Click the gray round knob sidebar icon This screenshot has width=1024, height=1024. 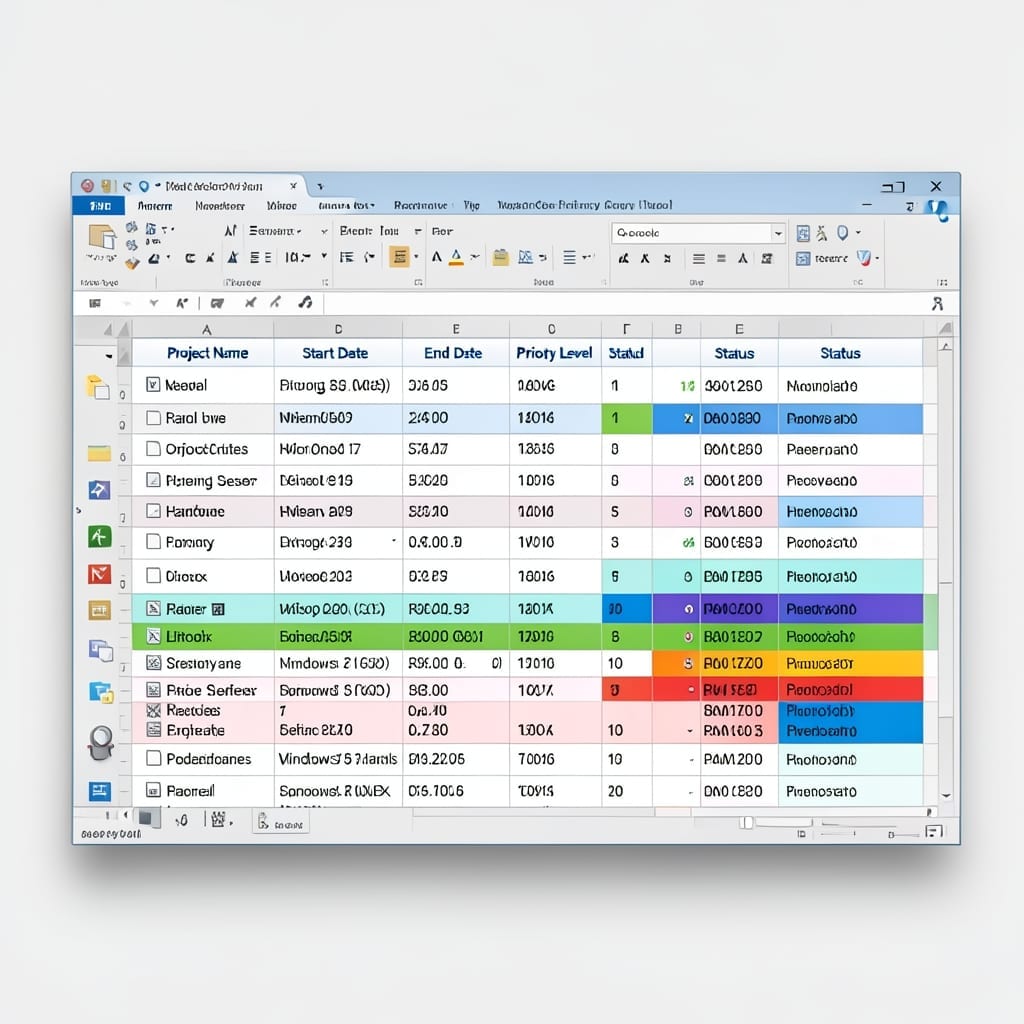(x=101, y=743)
